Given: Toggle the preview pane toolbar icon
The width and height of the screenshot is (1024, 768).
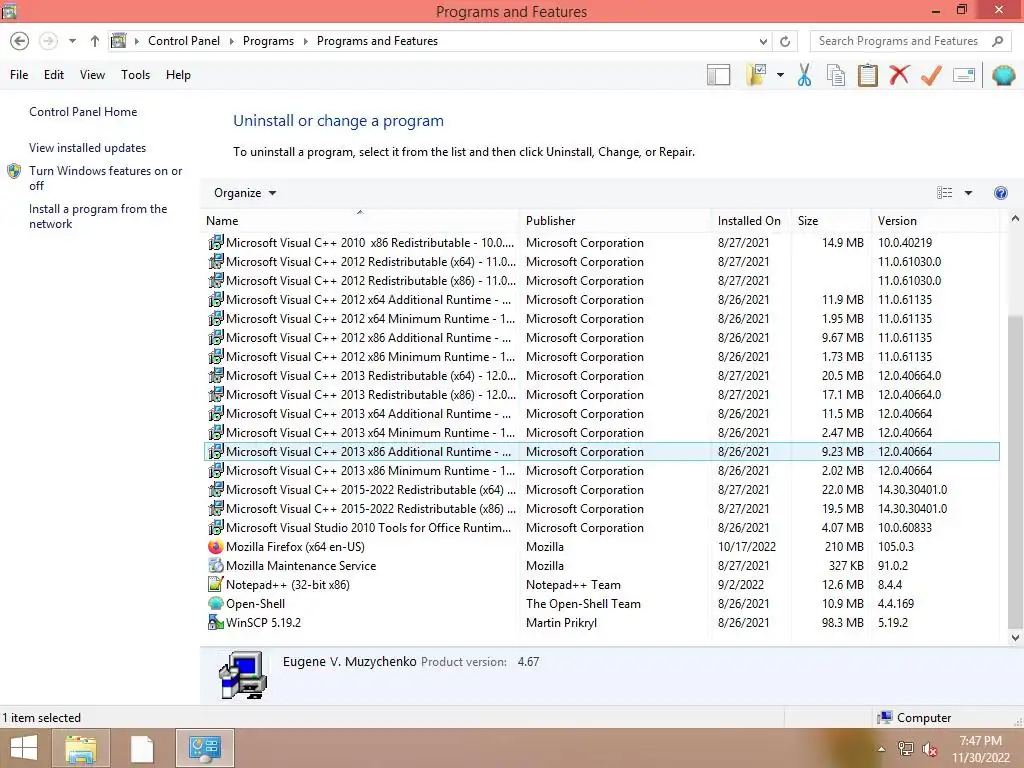Looking at the screenshot, I should tap(718, 75).
